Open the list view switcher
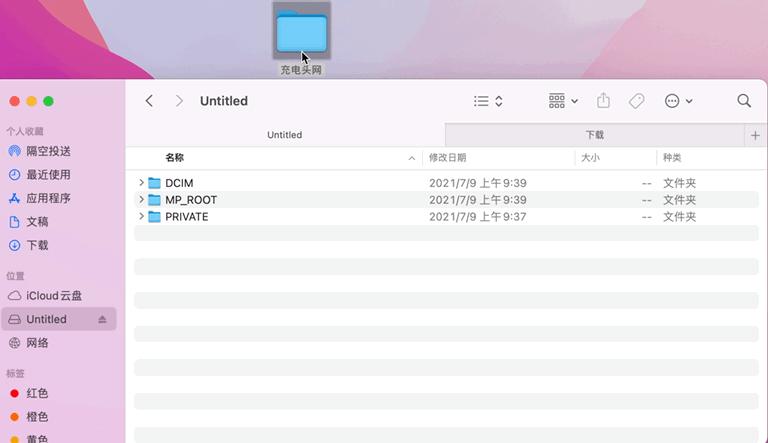Image resolution: width=768 pixels, height=443 pixels. 488,101
